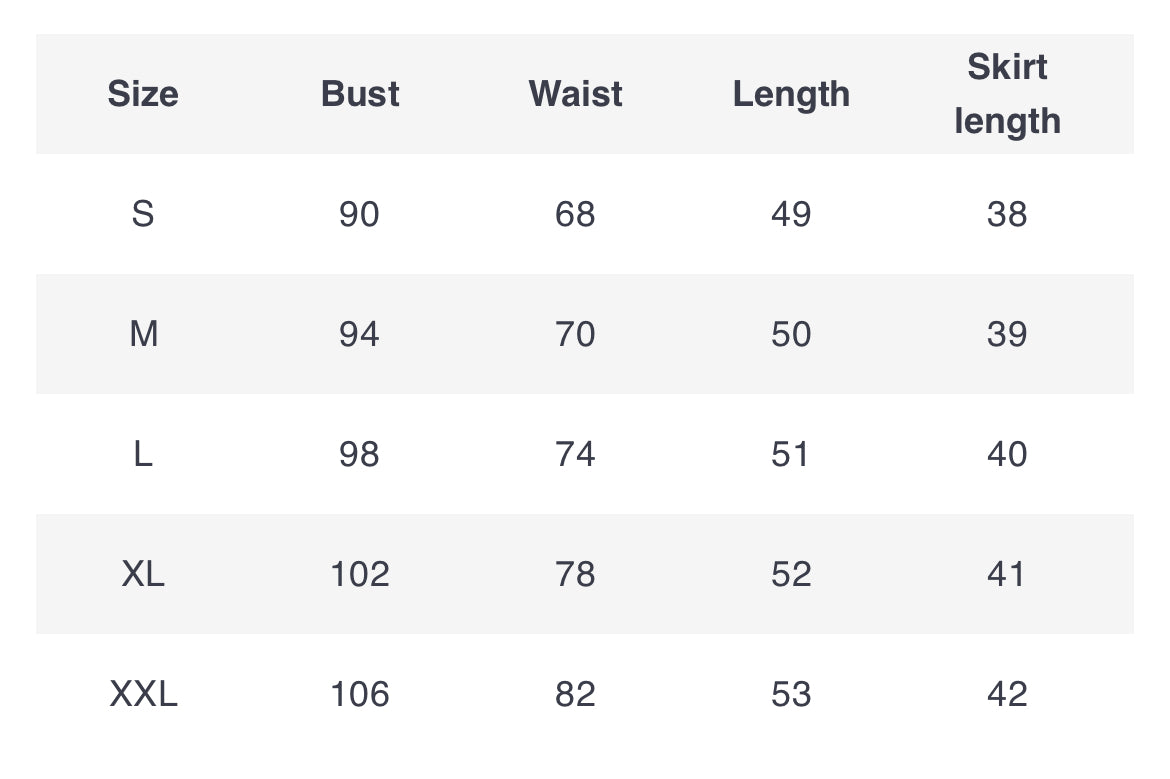Click the XL size row label

pos(143,574)
